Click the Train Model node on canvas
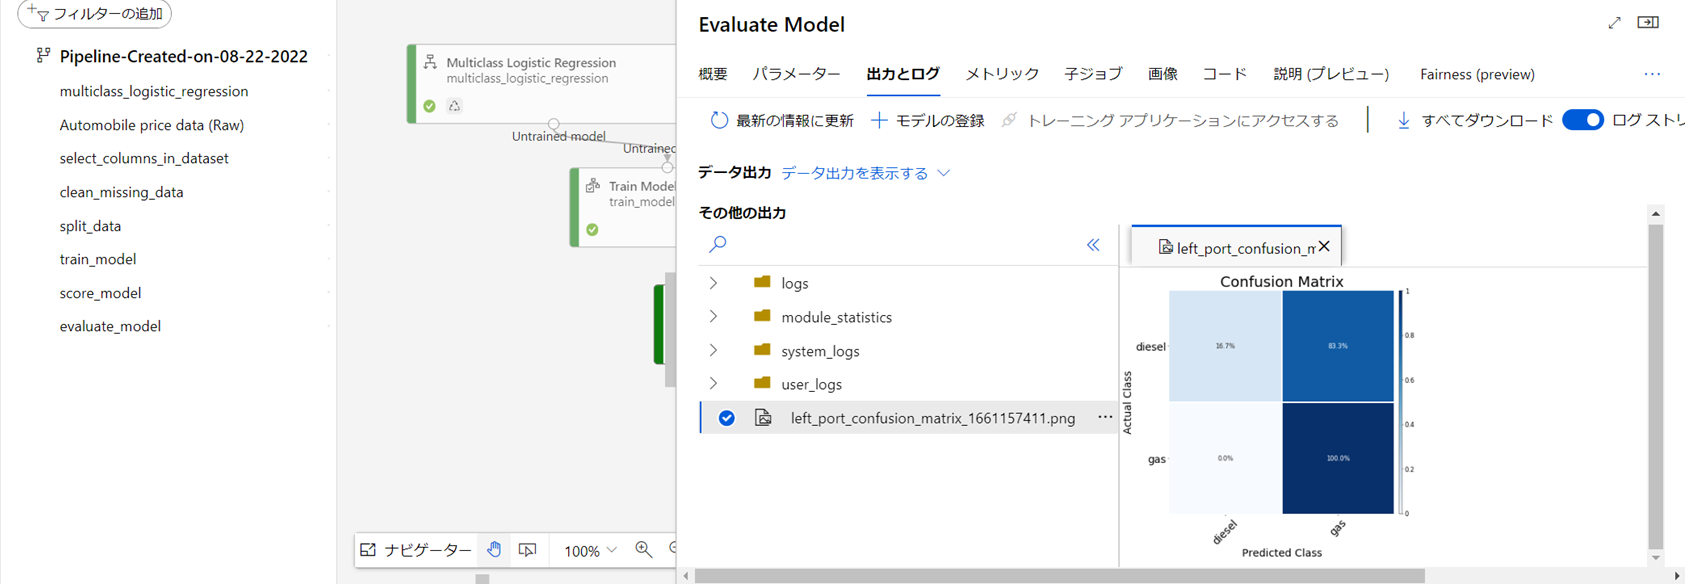The height and width of the screenshot is (584, 1685). [x=625, y=207]
